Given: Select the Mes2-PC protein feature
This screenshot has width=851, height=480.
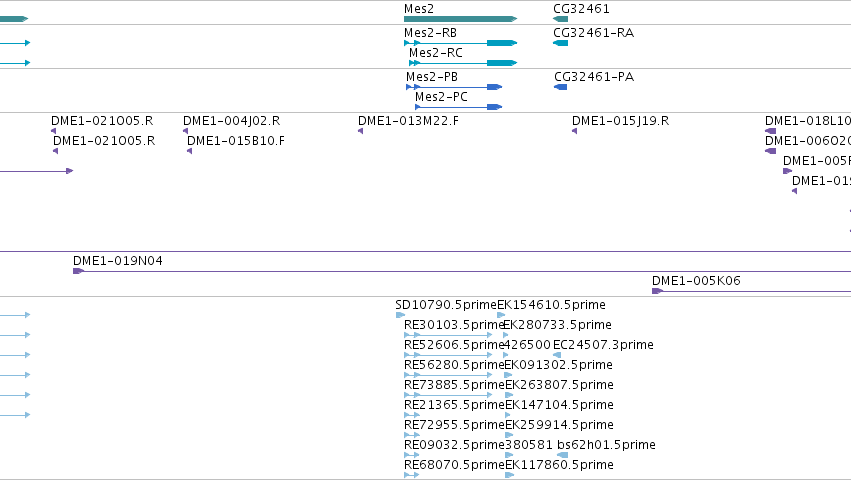Looking at the screenshot, I should click(x=458, y=107).
